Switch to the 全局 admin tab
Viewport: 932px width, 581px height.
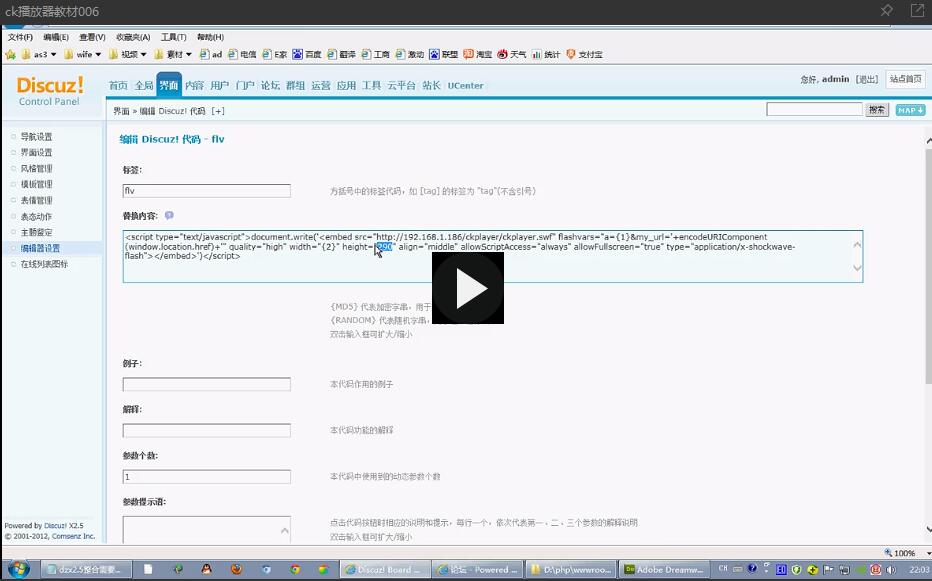144,86
